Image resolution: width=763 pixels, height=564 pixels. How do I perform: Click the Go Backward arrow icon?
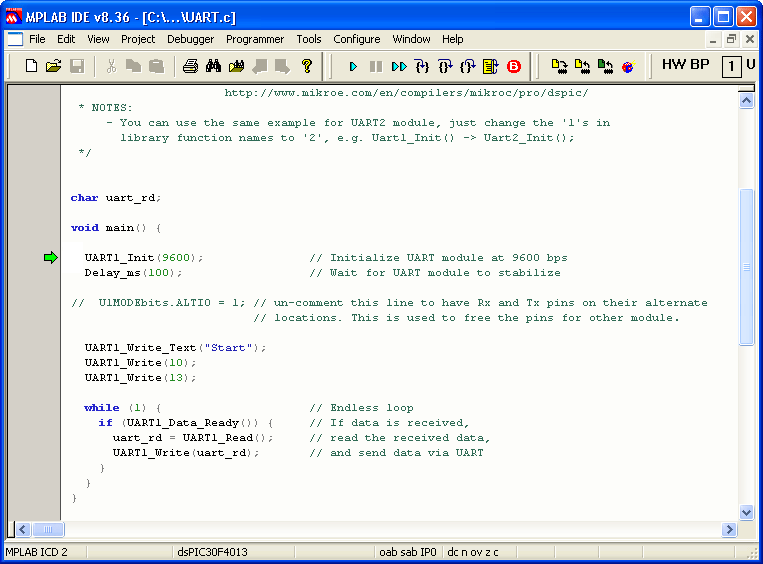[x=259, y=66]
